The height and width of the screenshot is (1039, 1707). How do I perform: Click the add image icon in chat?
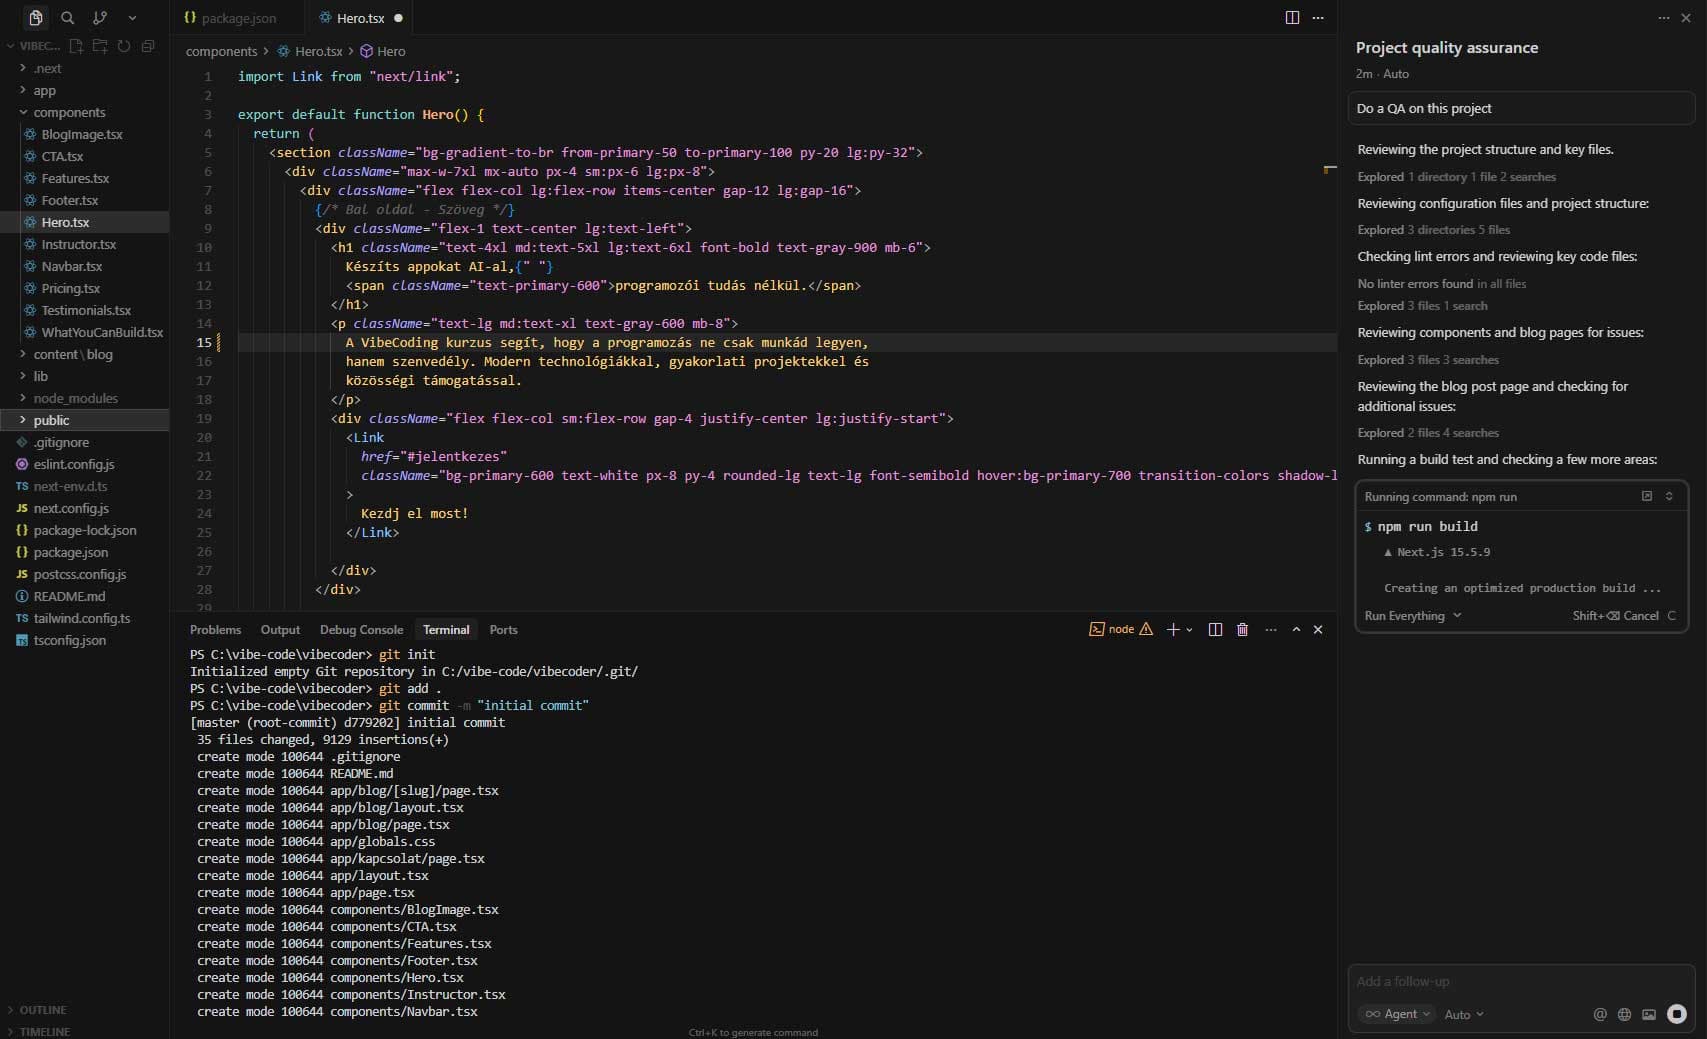click(1649, 1014)
